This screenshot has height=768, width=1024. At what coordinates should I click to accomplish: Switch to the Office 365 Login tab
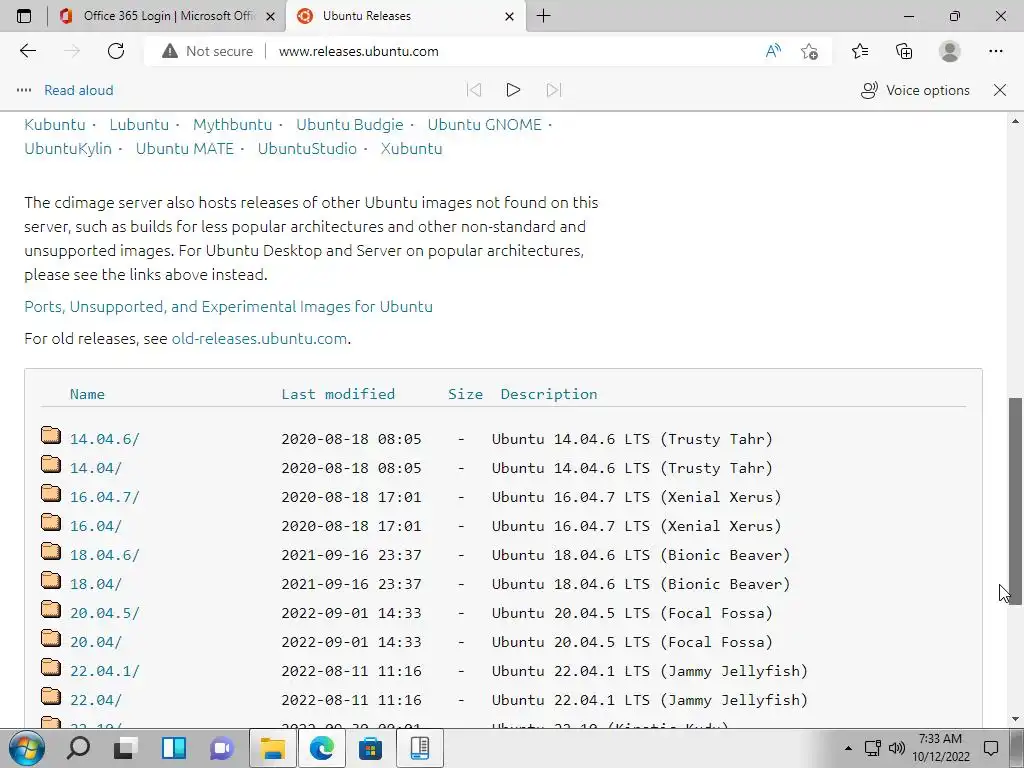tap(167, 16)
